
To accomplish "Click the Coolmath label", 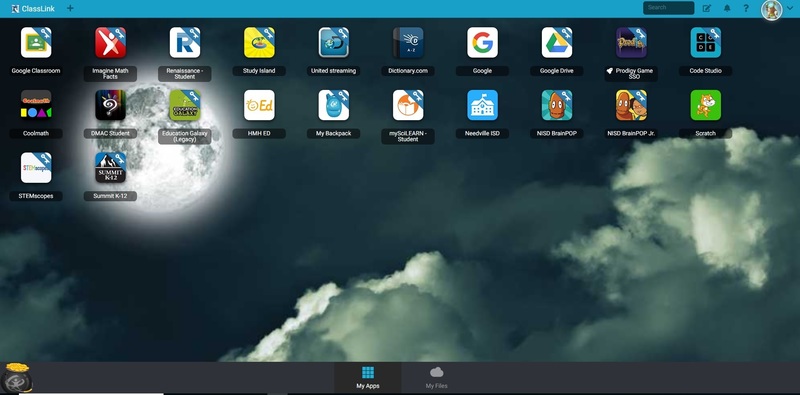I will pos(36,134).
